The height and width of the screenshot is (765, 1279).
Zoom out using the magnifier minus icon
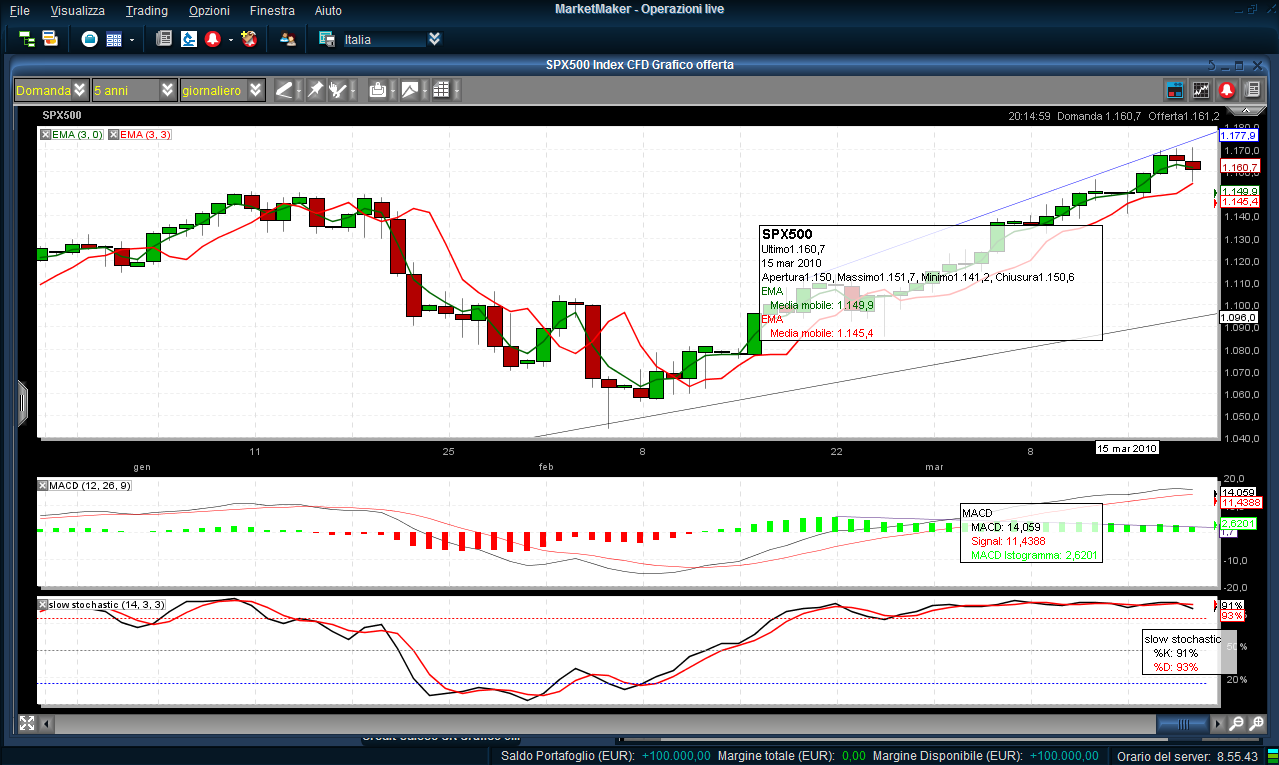click(1236, 723)
